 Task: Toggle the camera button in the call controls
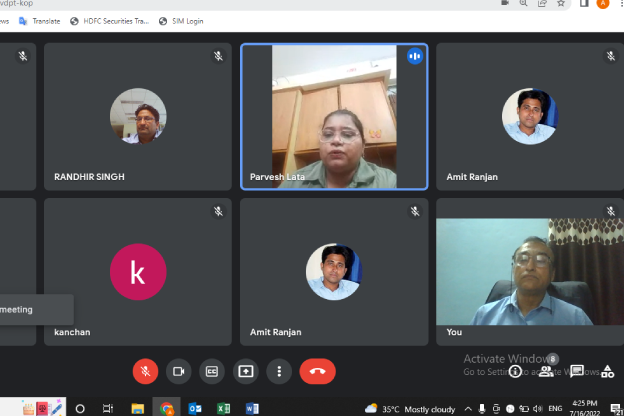click(179, 371)
